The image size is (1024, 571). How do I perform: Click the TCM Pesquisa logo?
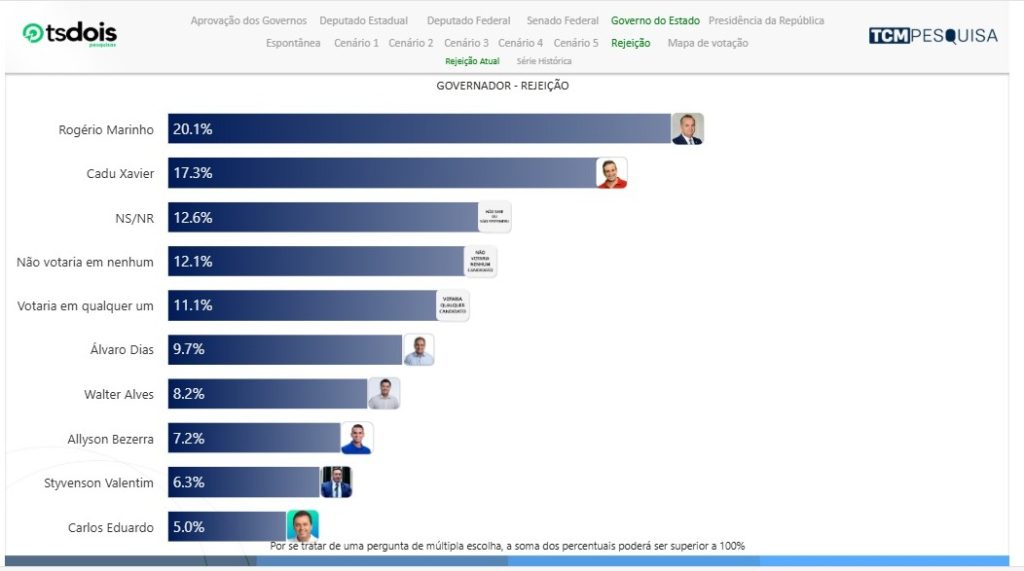[x=932, y=36]
